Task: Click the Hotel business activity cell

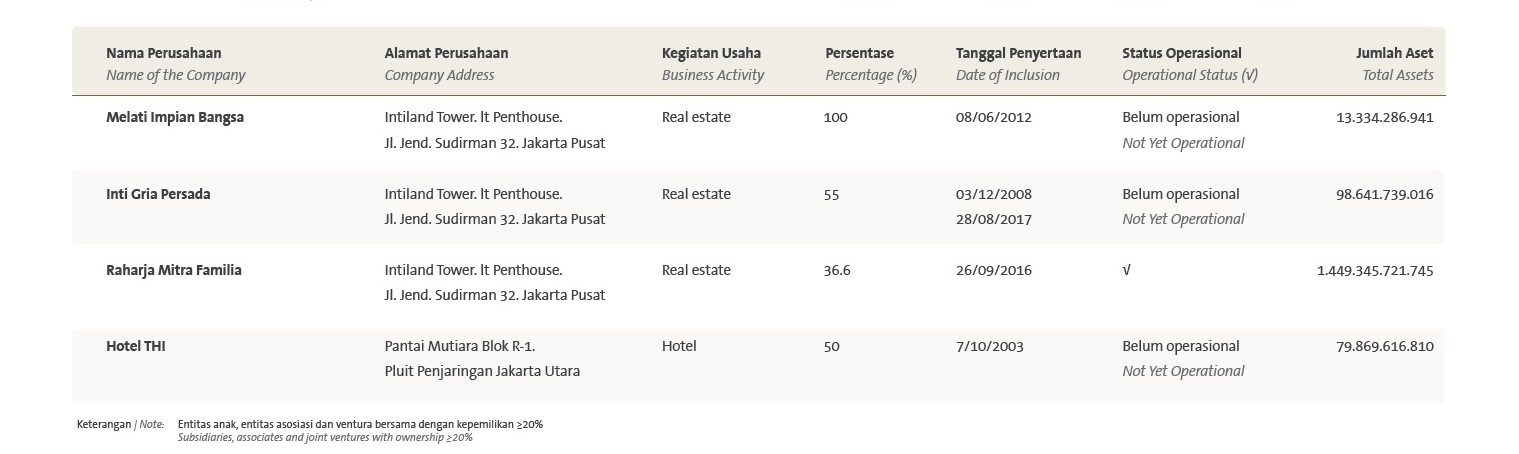Action: [679, 346]
